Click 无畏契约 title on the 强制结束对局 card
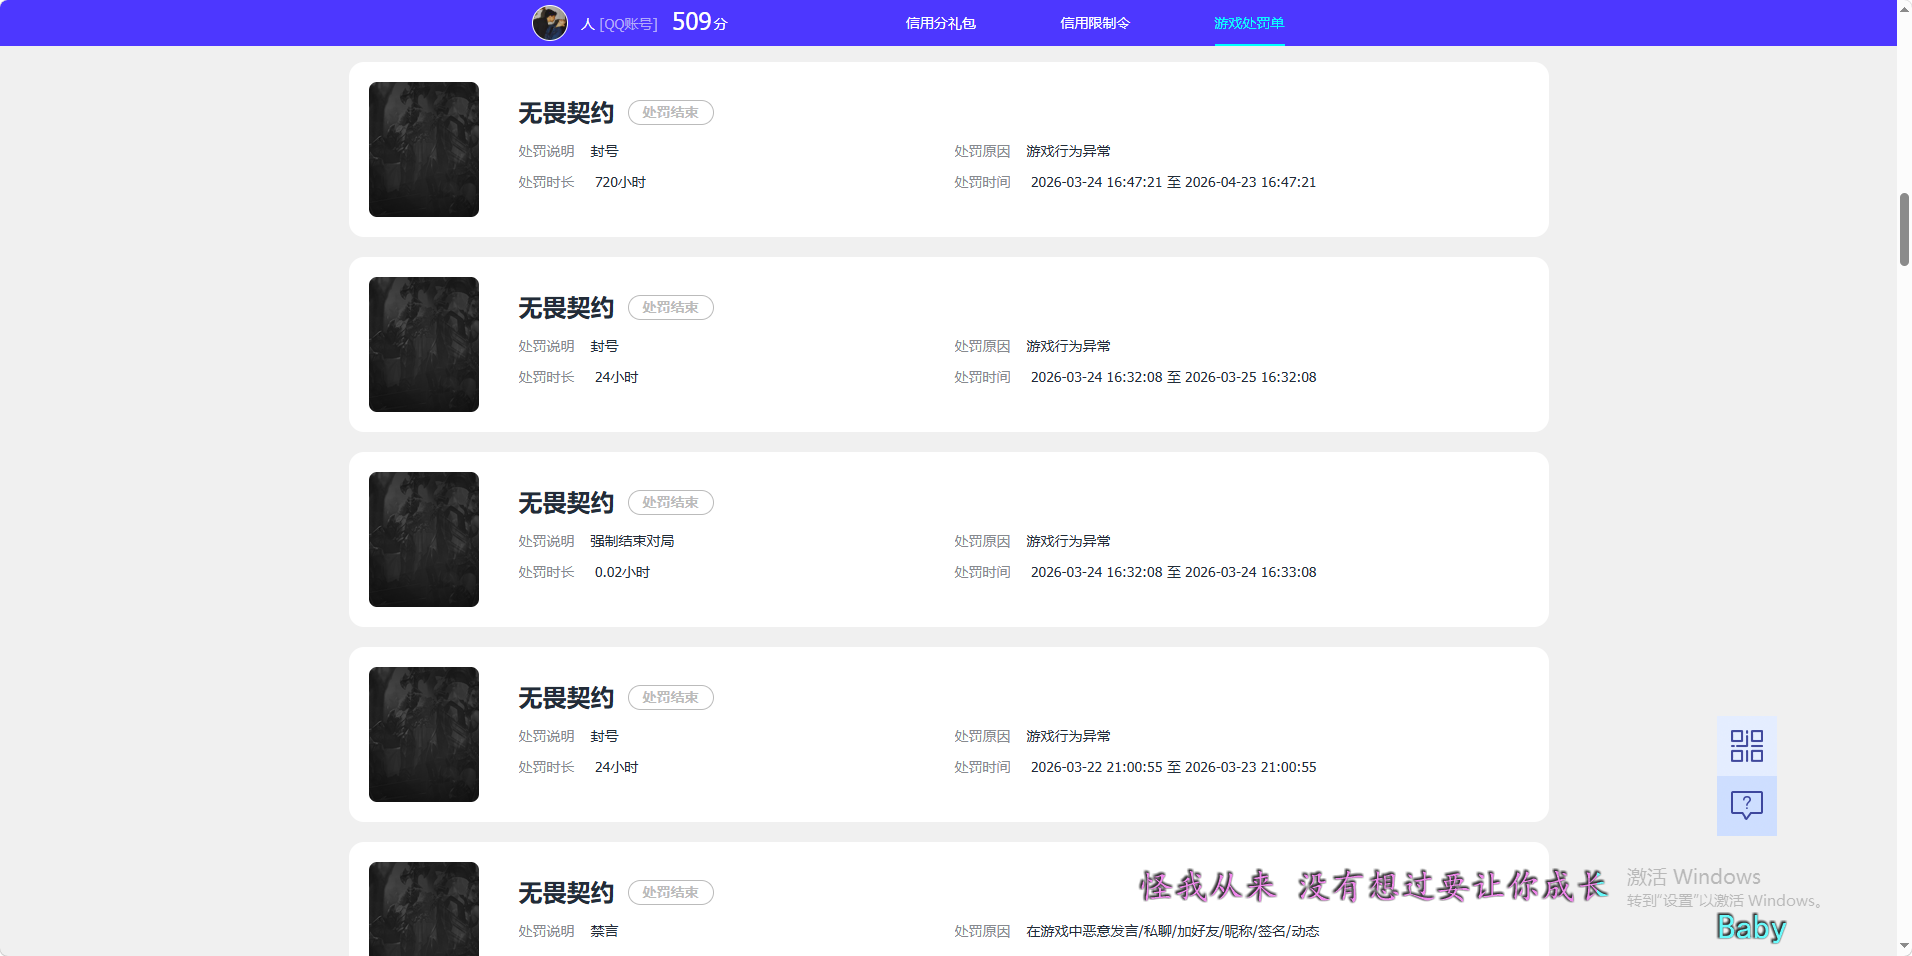 click(566, 503)
